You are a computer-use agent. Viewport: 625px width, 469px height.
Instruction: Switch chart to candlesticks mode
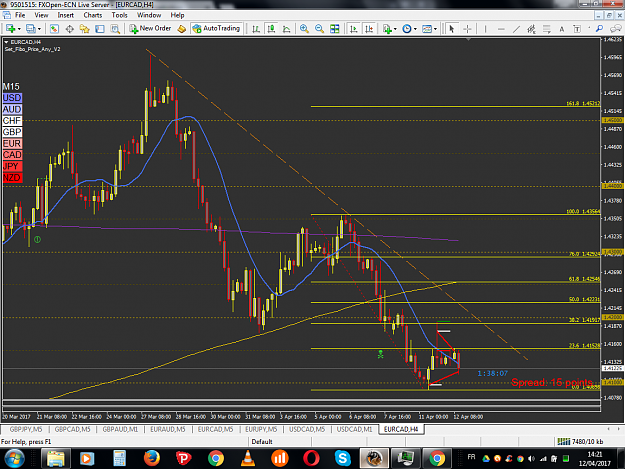[x=271, y=29]
